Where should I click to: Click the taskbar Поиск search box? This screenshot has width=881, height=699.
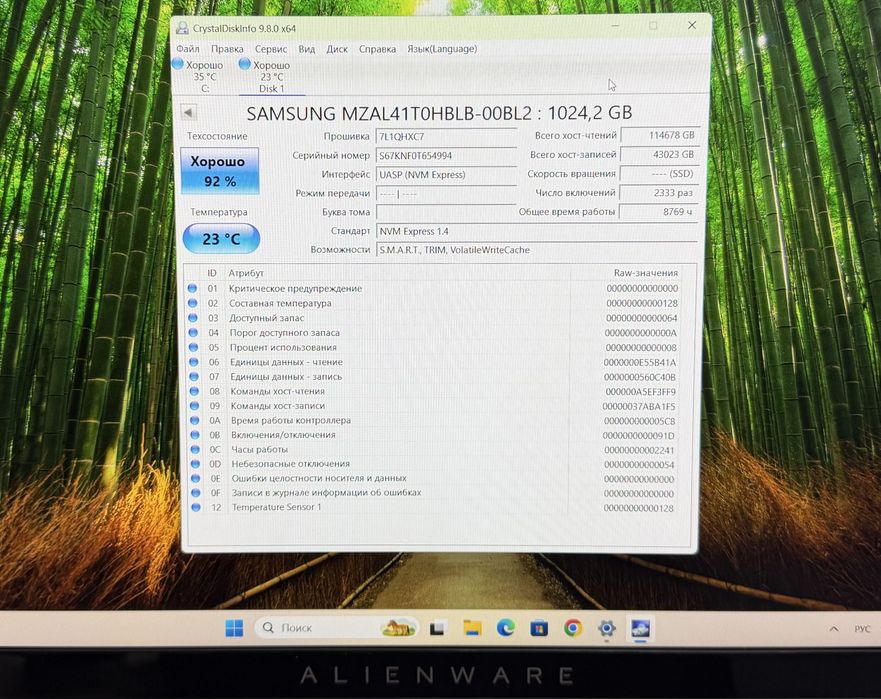(x=337, y=628)
